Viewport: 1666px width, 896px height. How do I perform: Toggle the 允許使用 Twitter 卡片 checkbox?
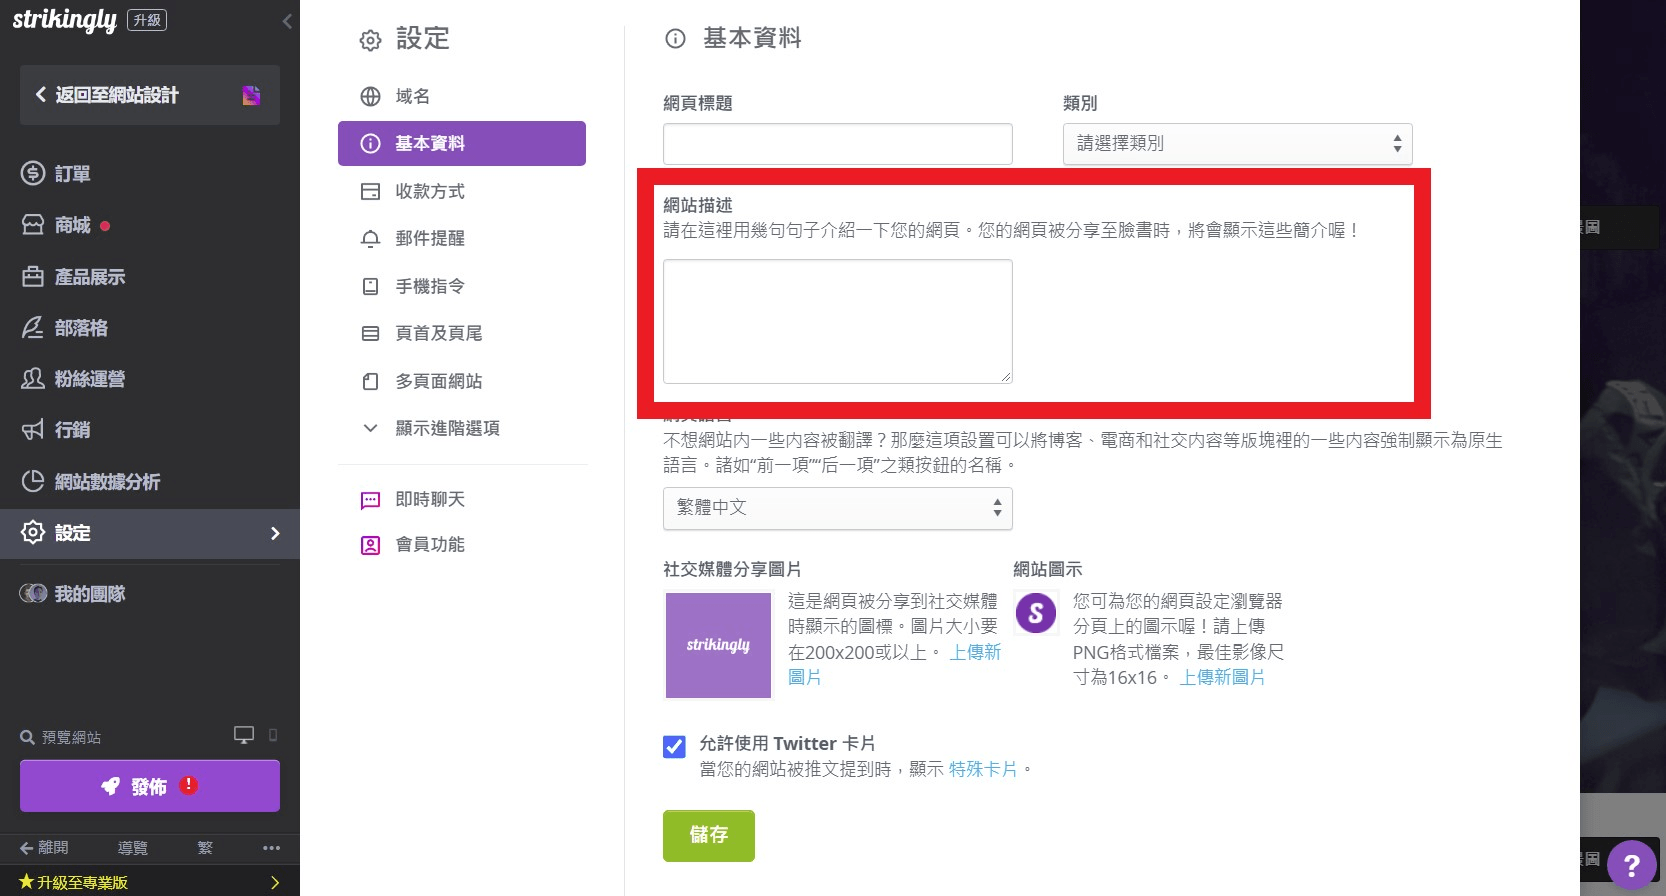(674, 746)
